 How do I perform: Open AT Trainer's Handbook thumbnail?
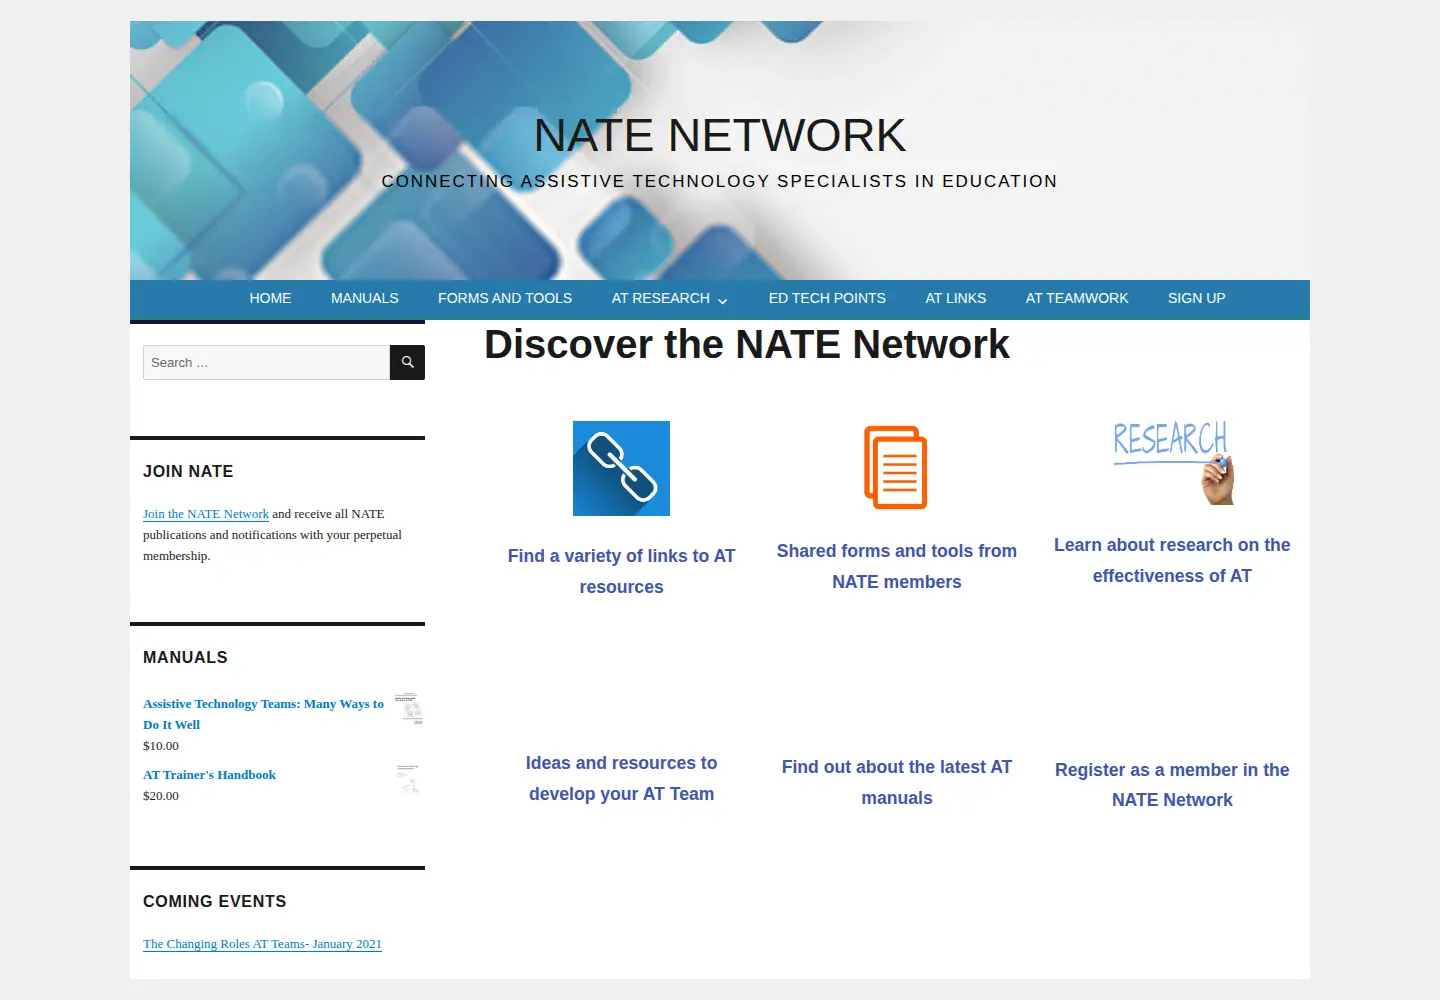(x=410, y=778)
